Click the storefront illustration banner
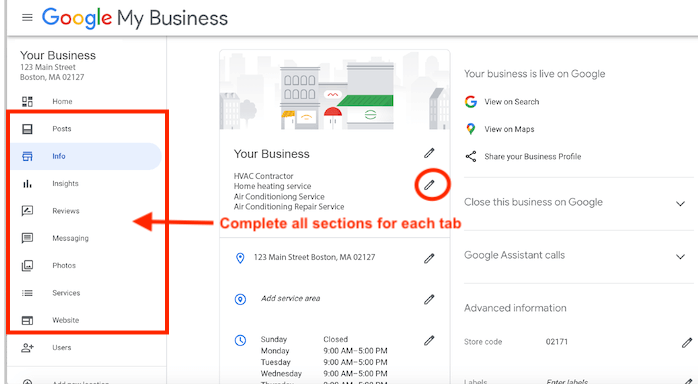This screenshot has height=384, width=698. [335, 90]
